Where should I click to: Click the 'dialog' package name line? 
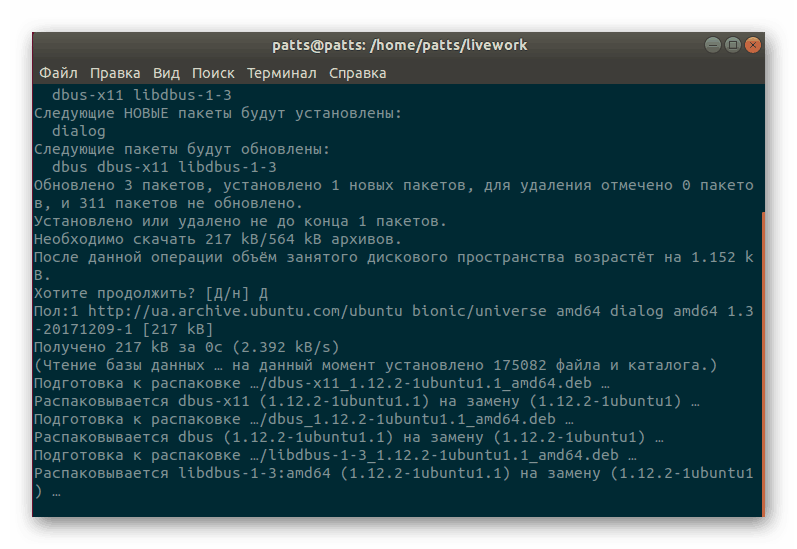(79, 131)
